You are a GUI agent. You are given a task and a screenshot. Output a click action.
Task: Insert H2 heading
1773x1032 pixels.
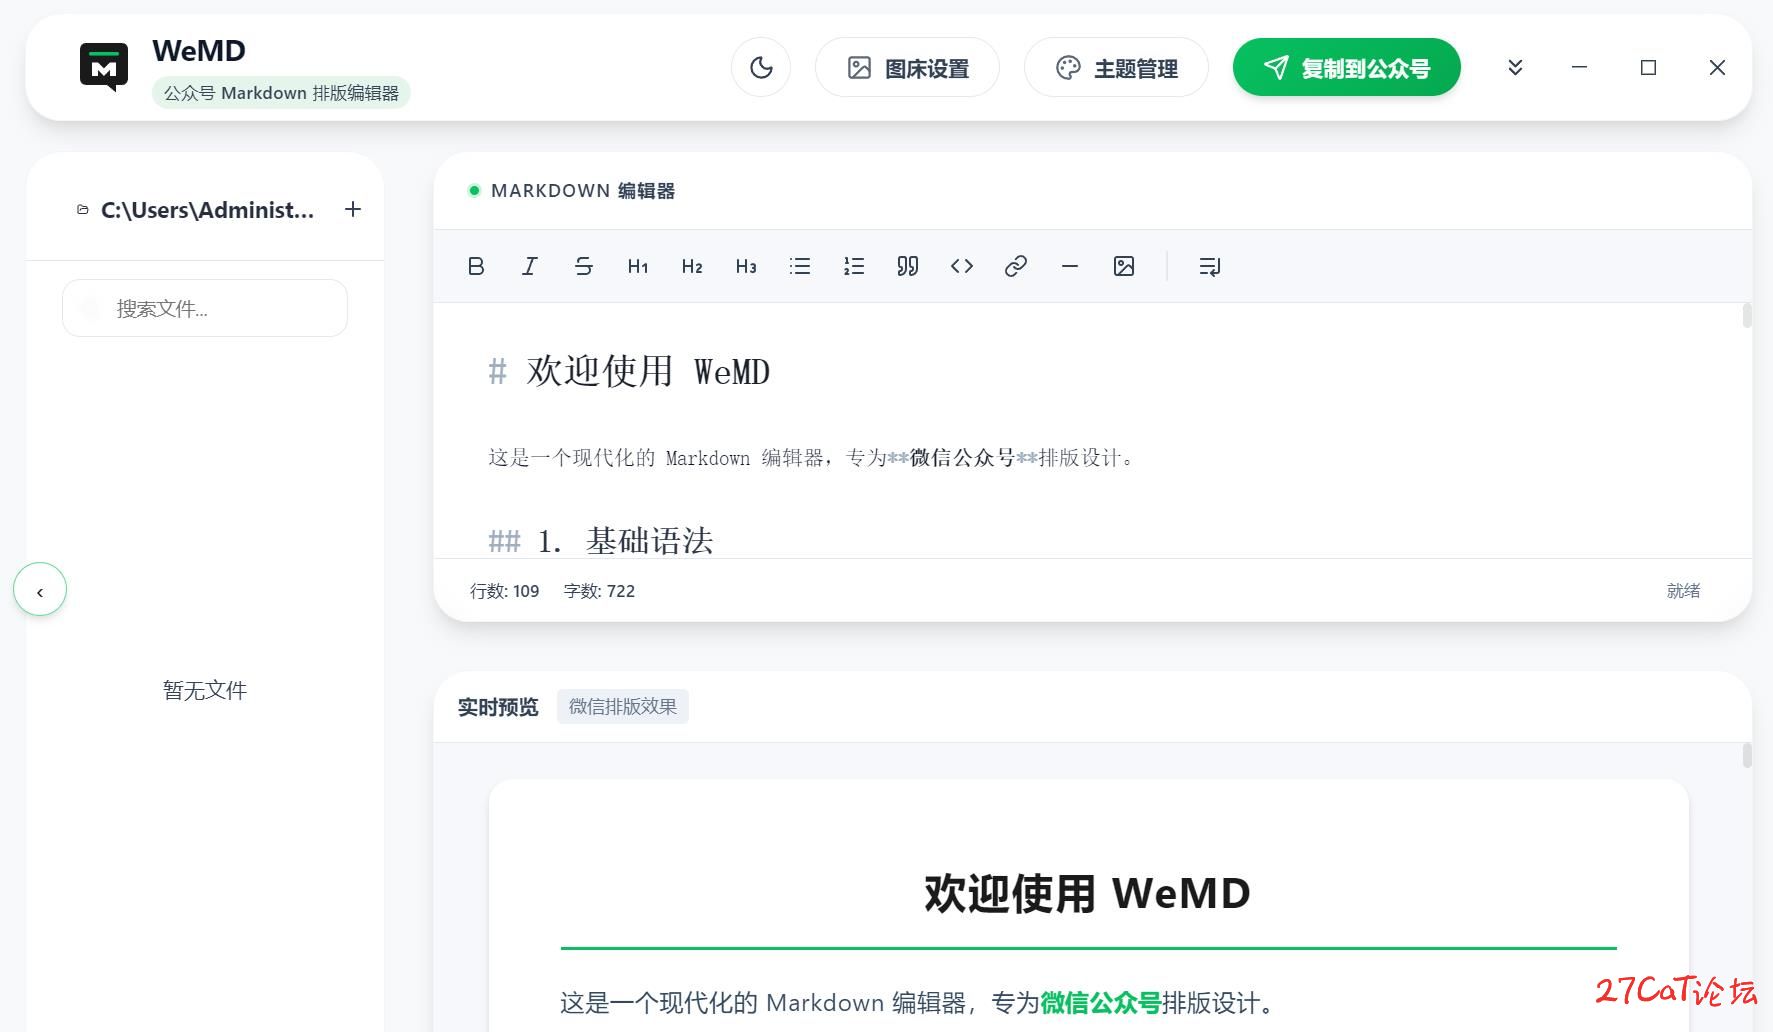[692, 266]
